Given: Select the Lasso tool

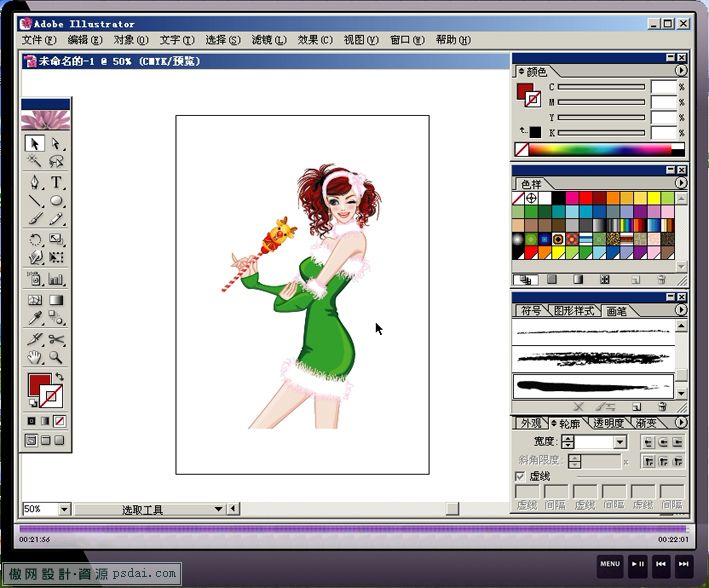Looking at the screenshot, I should click(56, 161).
